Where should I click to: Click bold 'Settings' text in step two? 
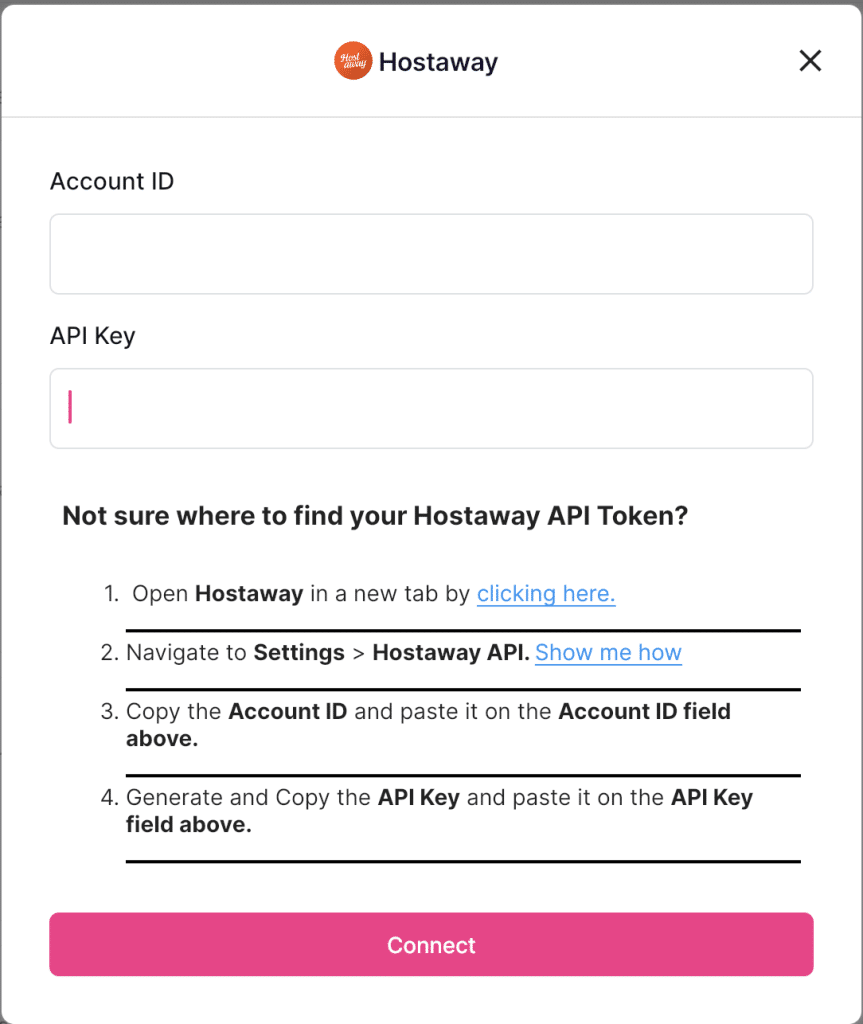tap(299, 653)
